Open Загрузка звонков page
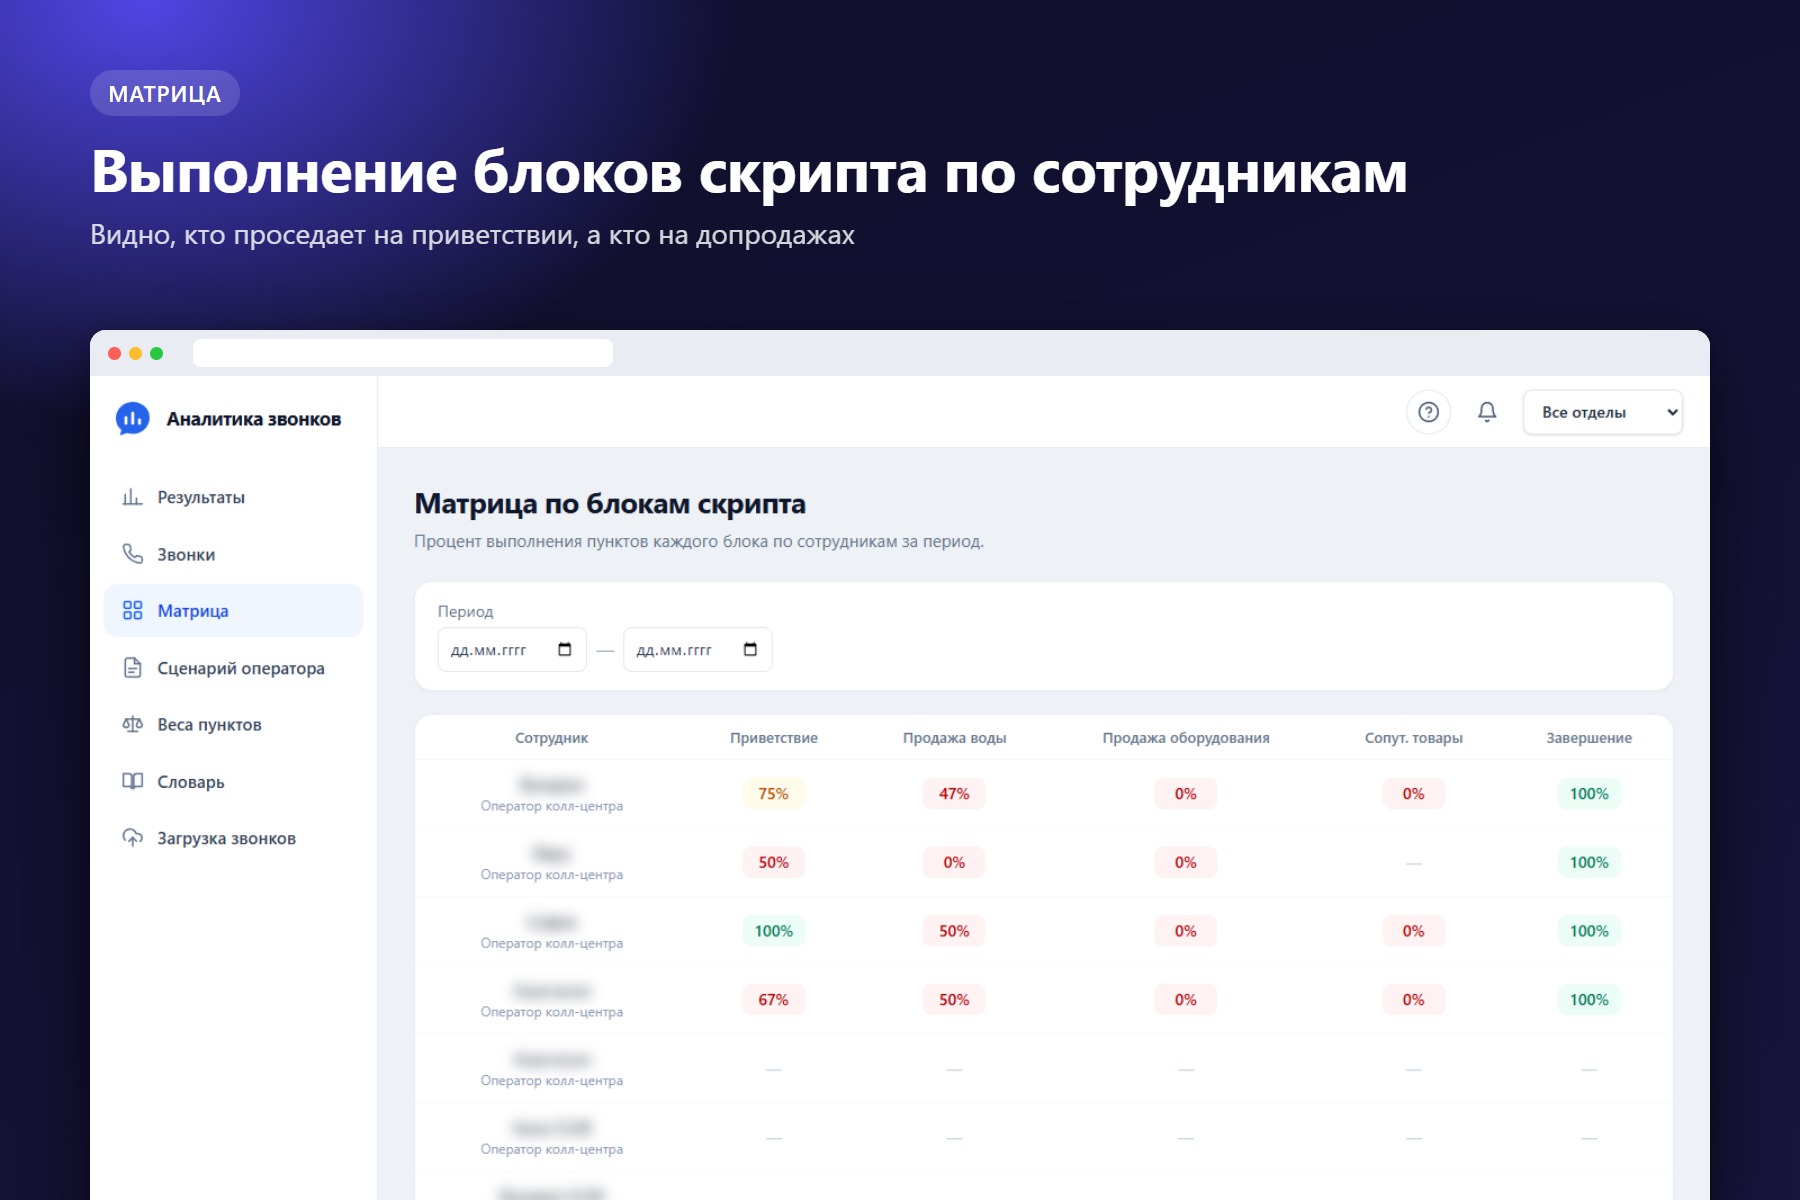Screen dimensions: 1800x1200 (x=233, y=838)
